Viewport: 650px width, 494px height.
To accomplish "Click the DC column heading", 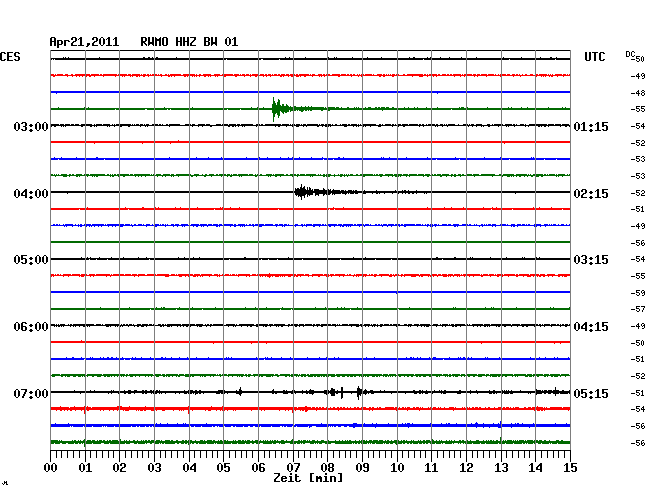I will [x=630, y=54].
